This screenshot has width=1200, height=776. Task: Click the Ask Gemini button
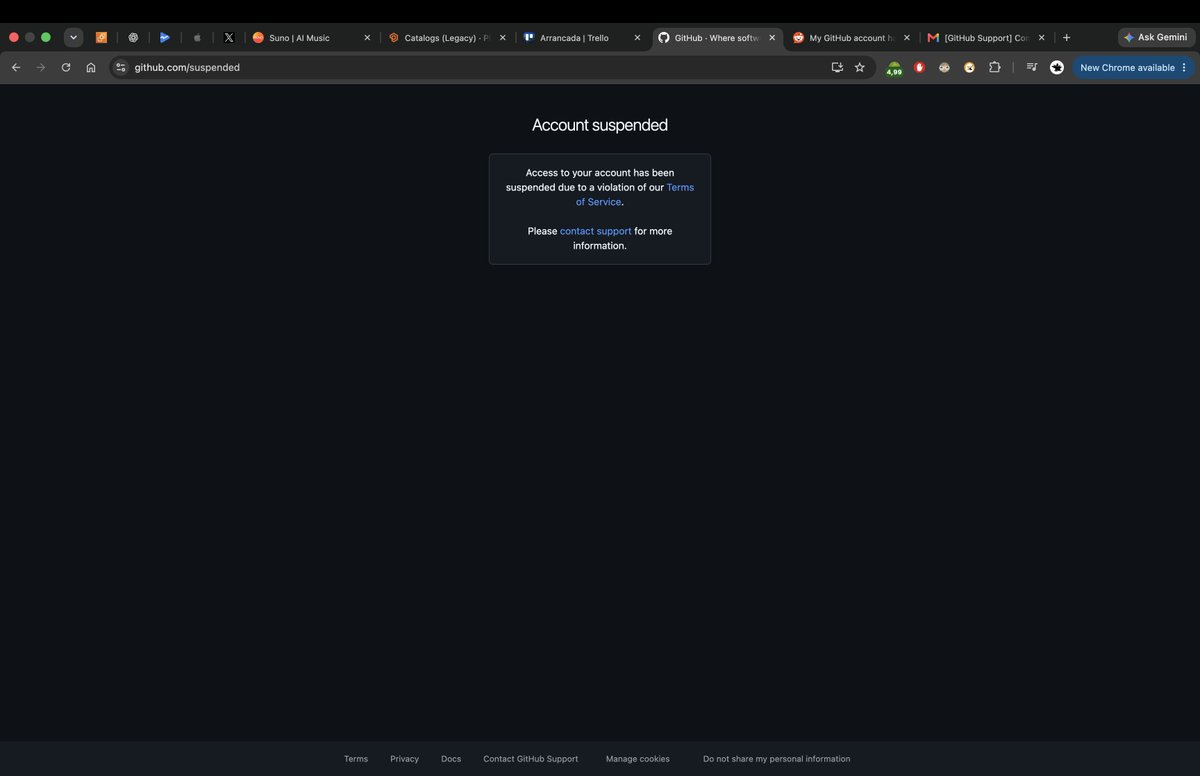point(1156,37)
